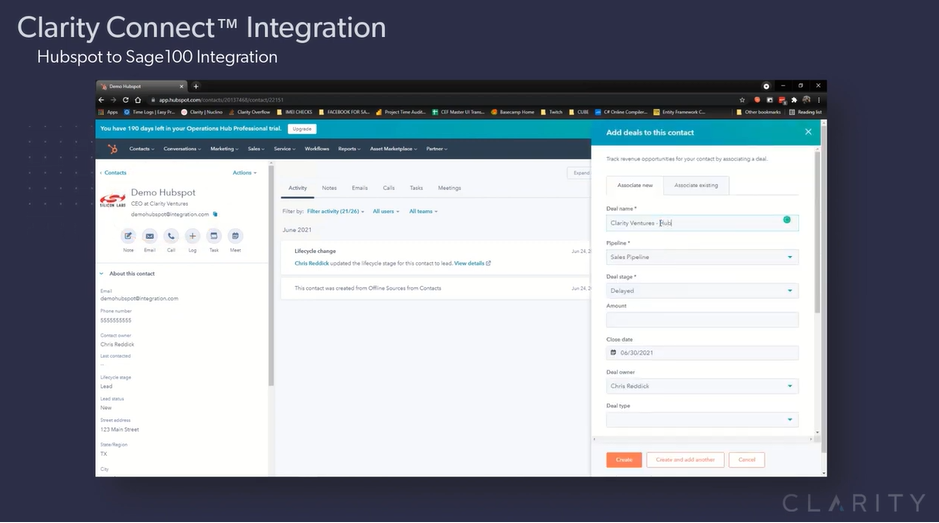Open the Conversations menu
The width and height of the screenshot is (939, 523).
182,149
